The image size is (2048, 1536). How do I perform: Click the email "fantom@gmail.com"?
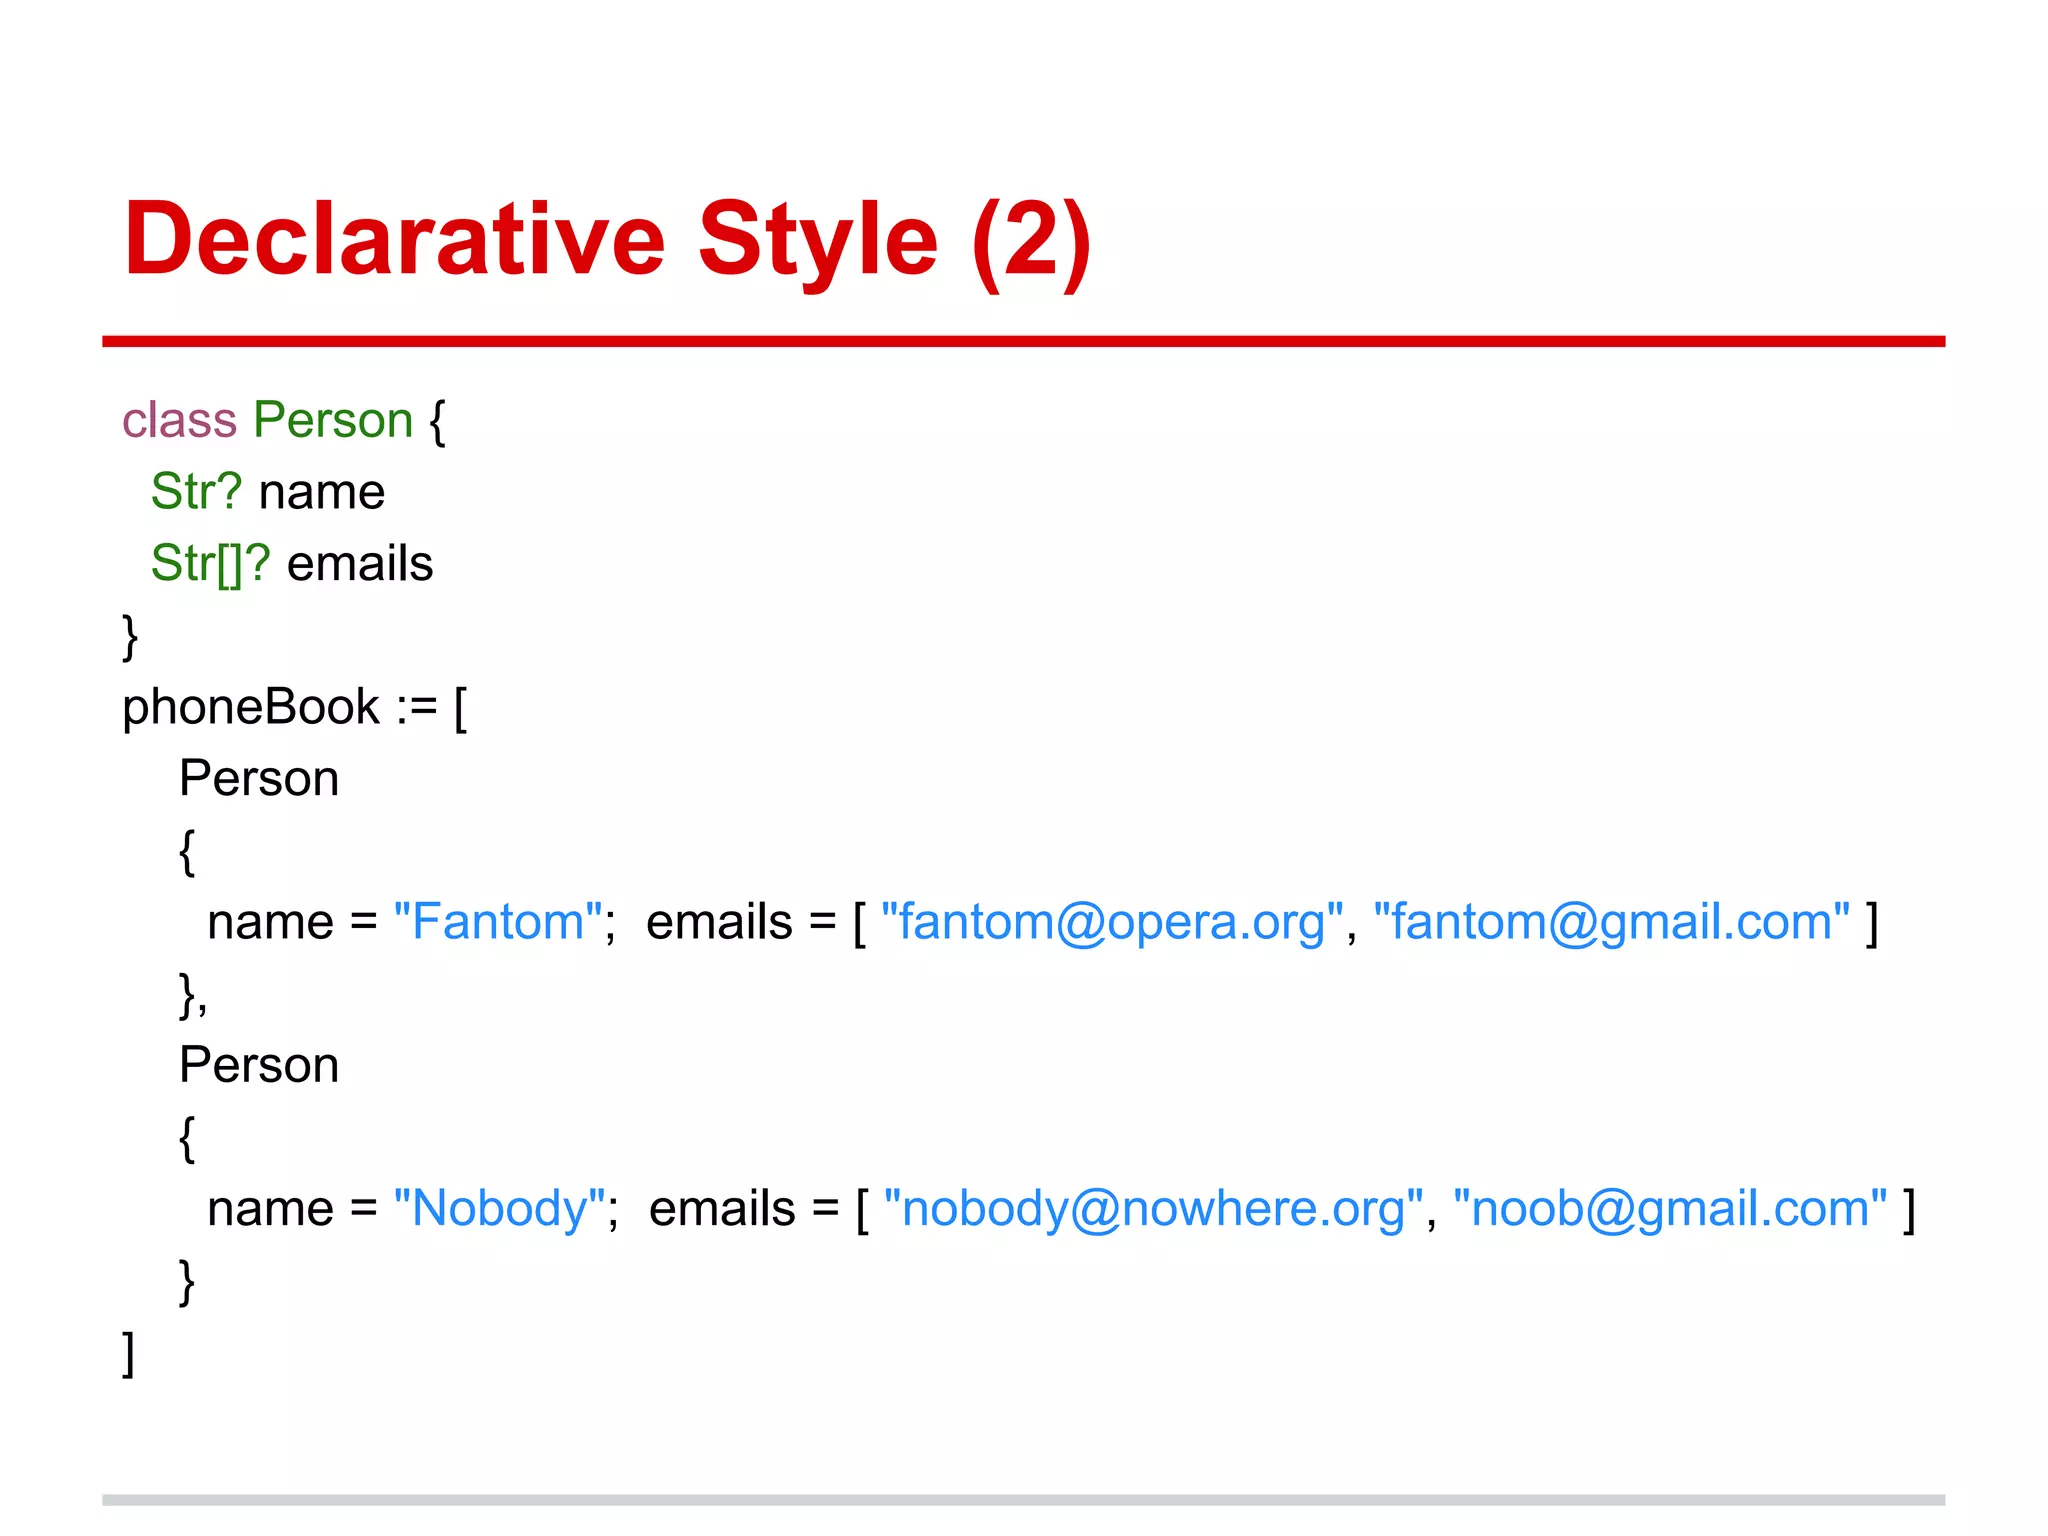pos(1611,922)
